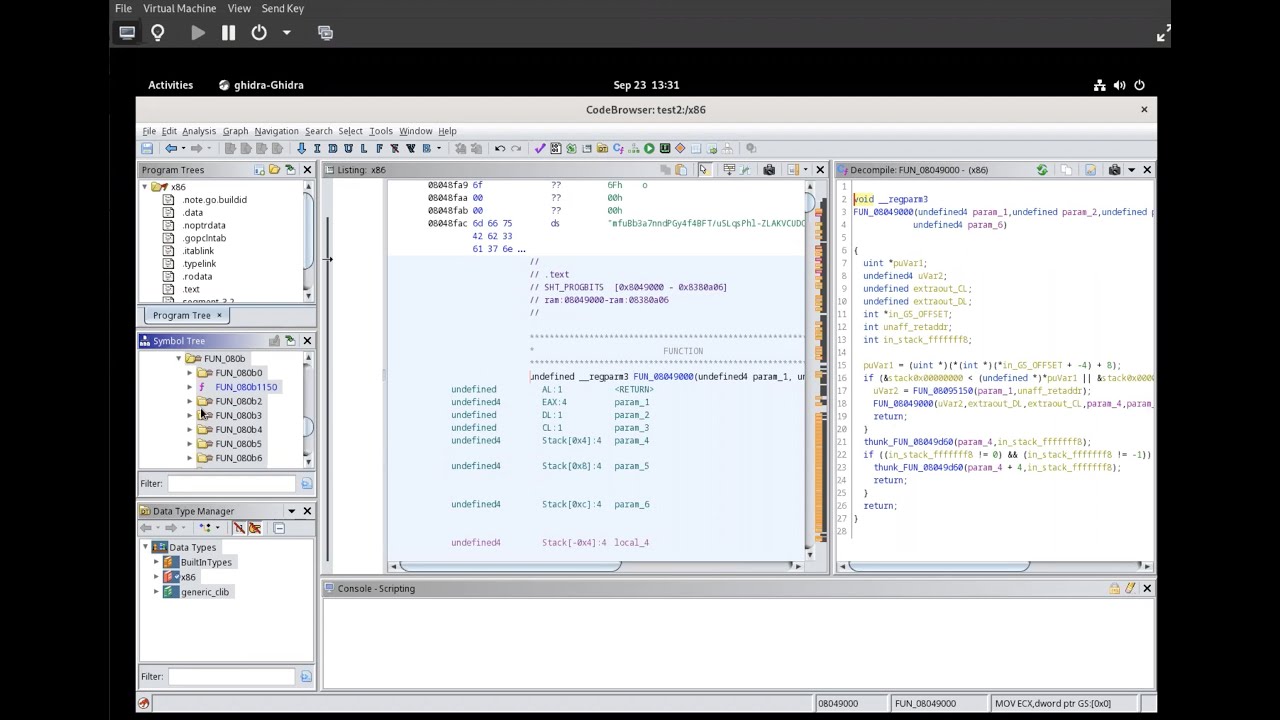This screenshot has width=1280, height=720.
Task: Open the back-navigation history dropdown arrow
Action: [x=184, y=149]
